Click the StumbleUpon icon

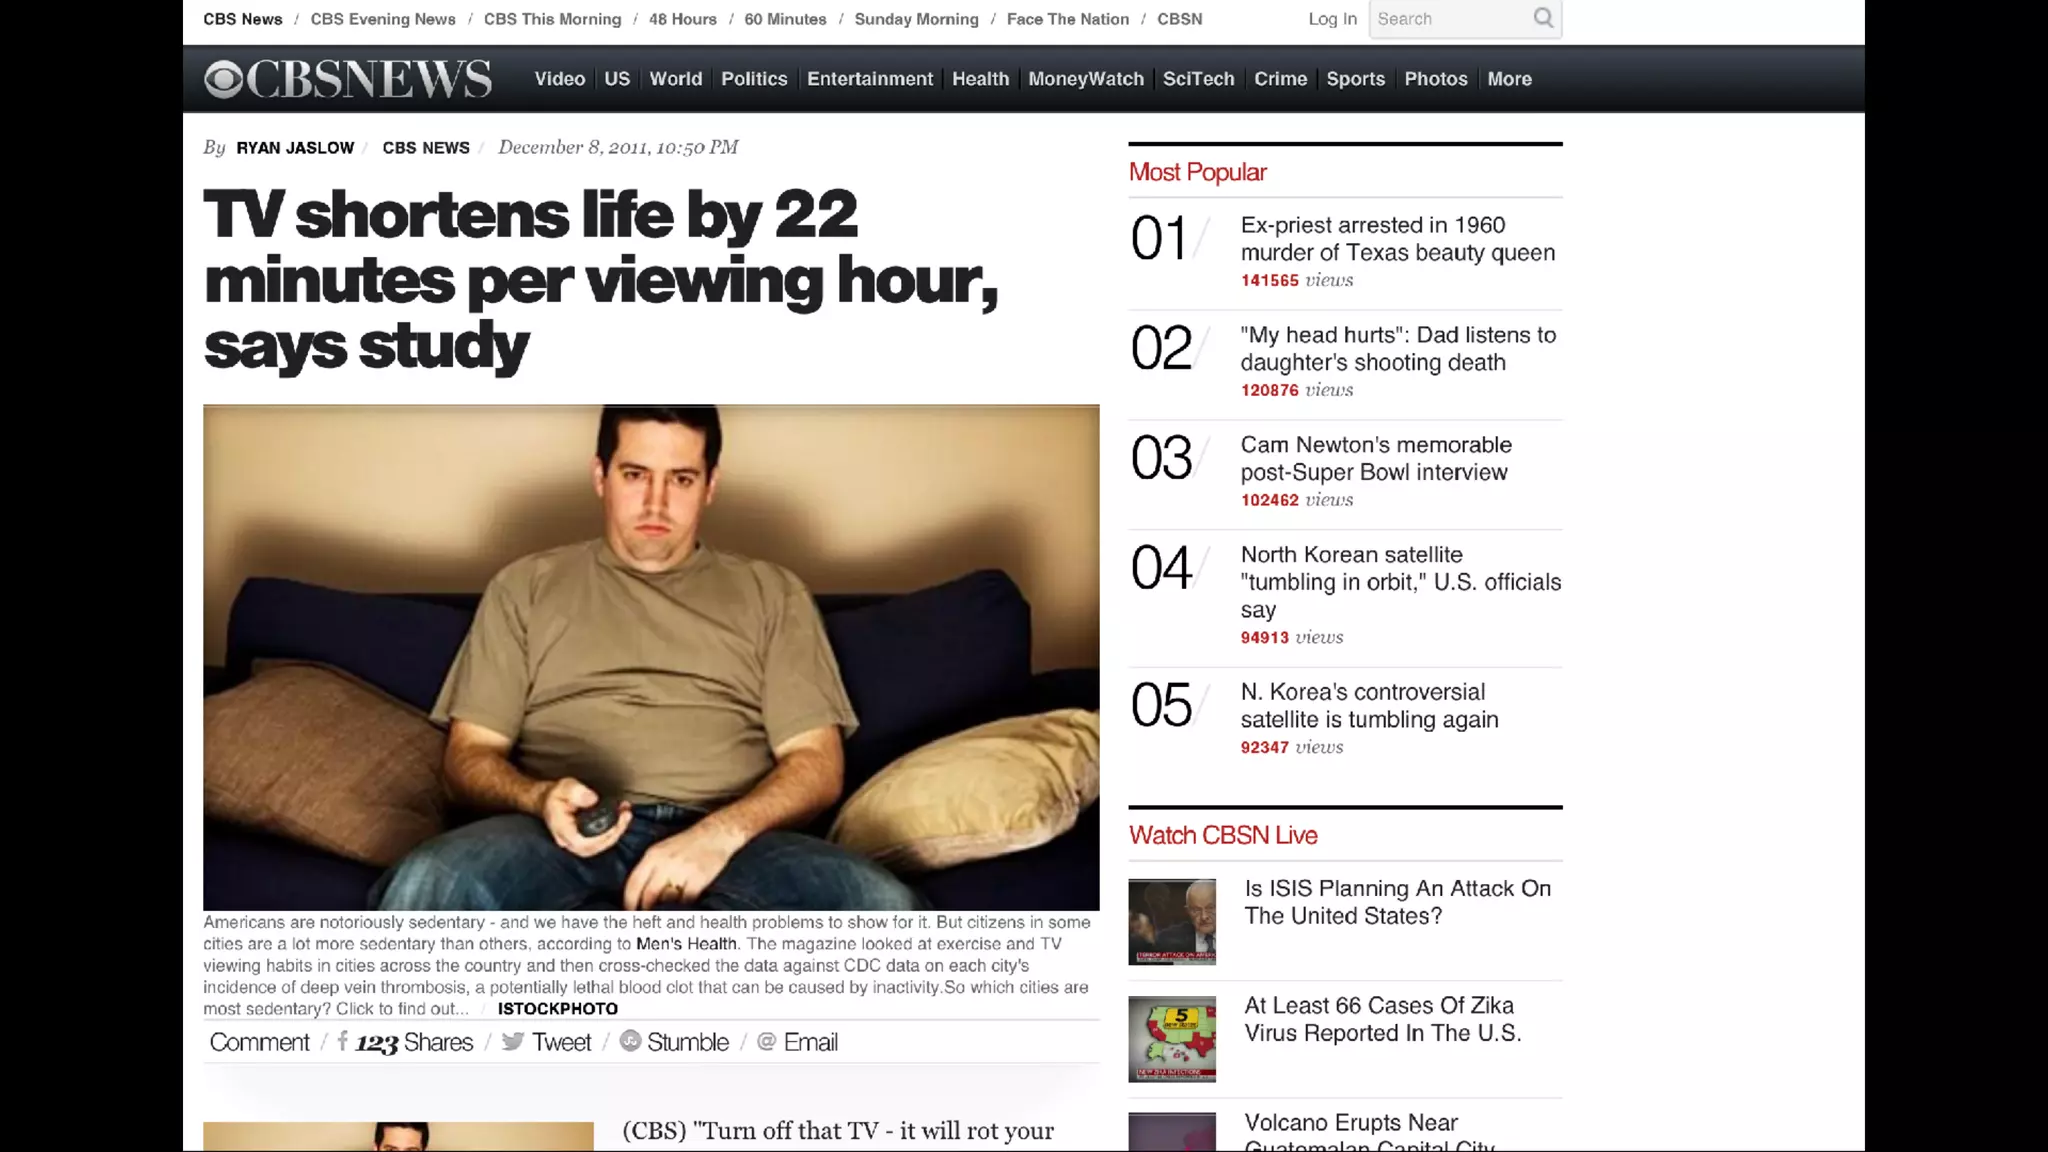click(630, 1042)
